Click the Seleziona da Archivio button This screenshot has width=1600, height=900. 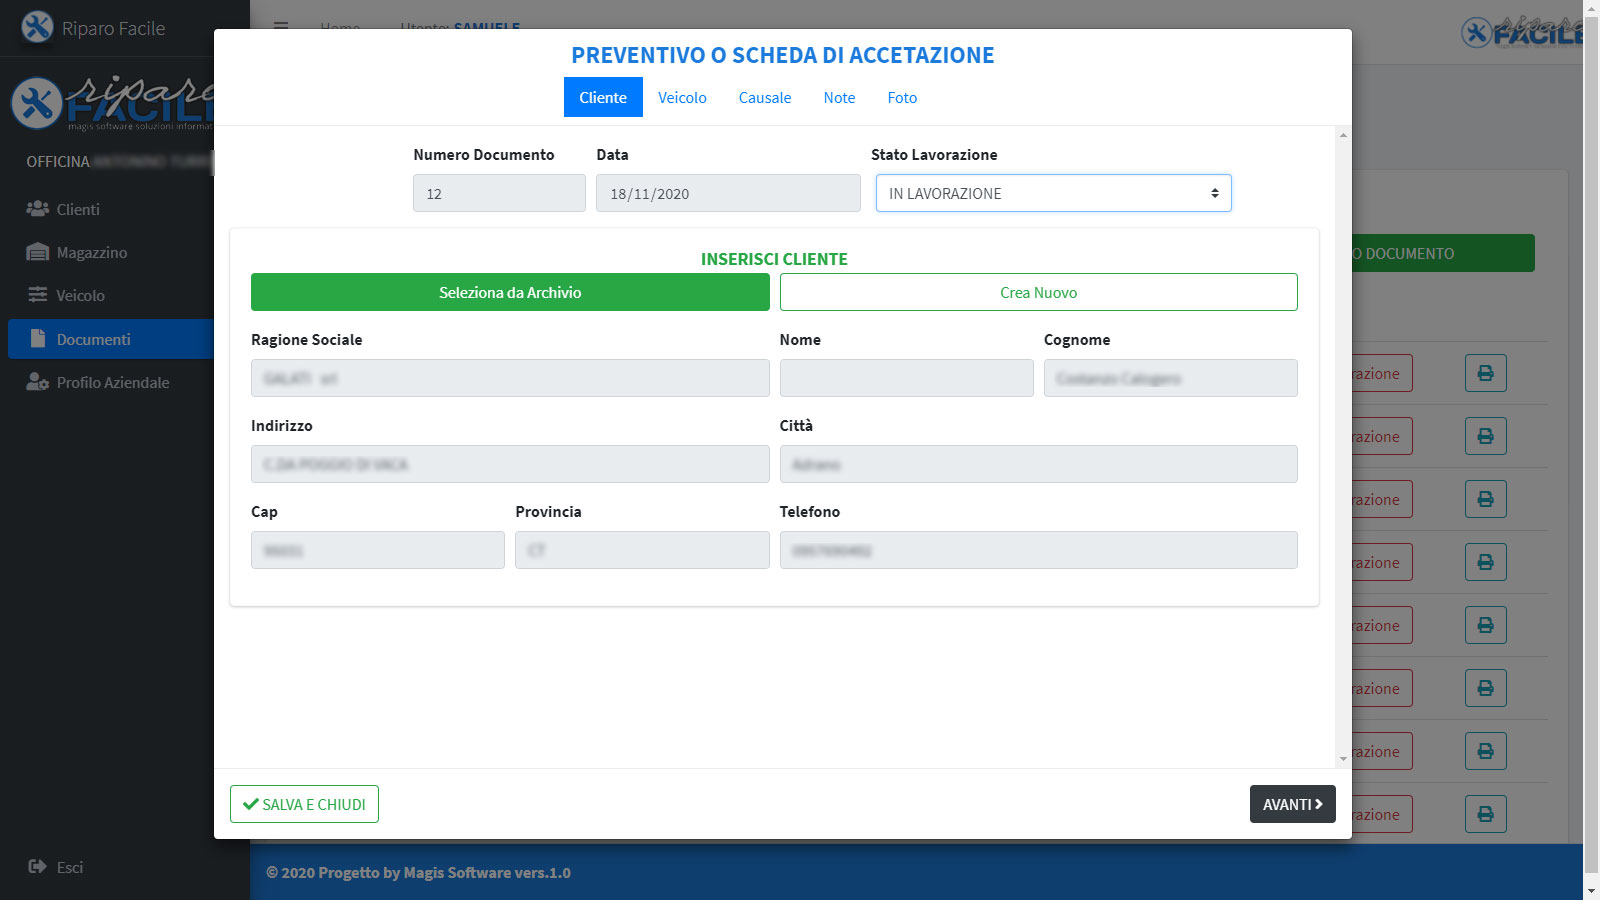pos(510,292)
